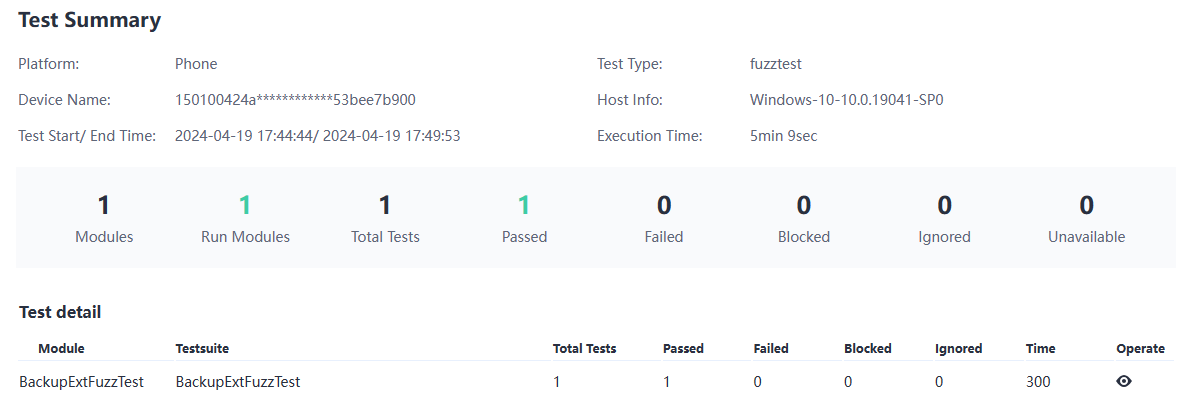Select the Test Summary heading

[x=89, y=20]
